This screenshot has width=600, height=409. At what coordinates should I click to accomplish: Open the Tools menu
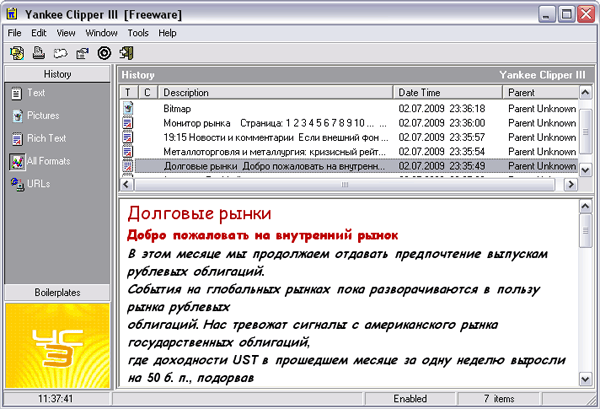click(x=138, y=33)
